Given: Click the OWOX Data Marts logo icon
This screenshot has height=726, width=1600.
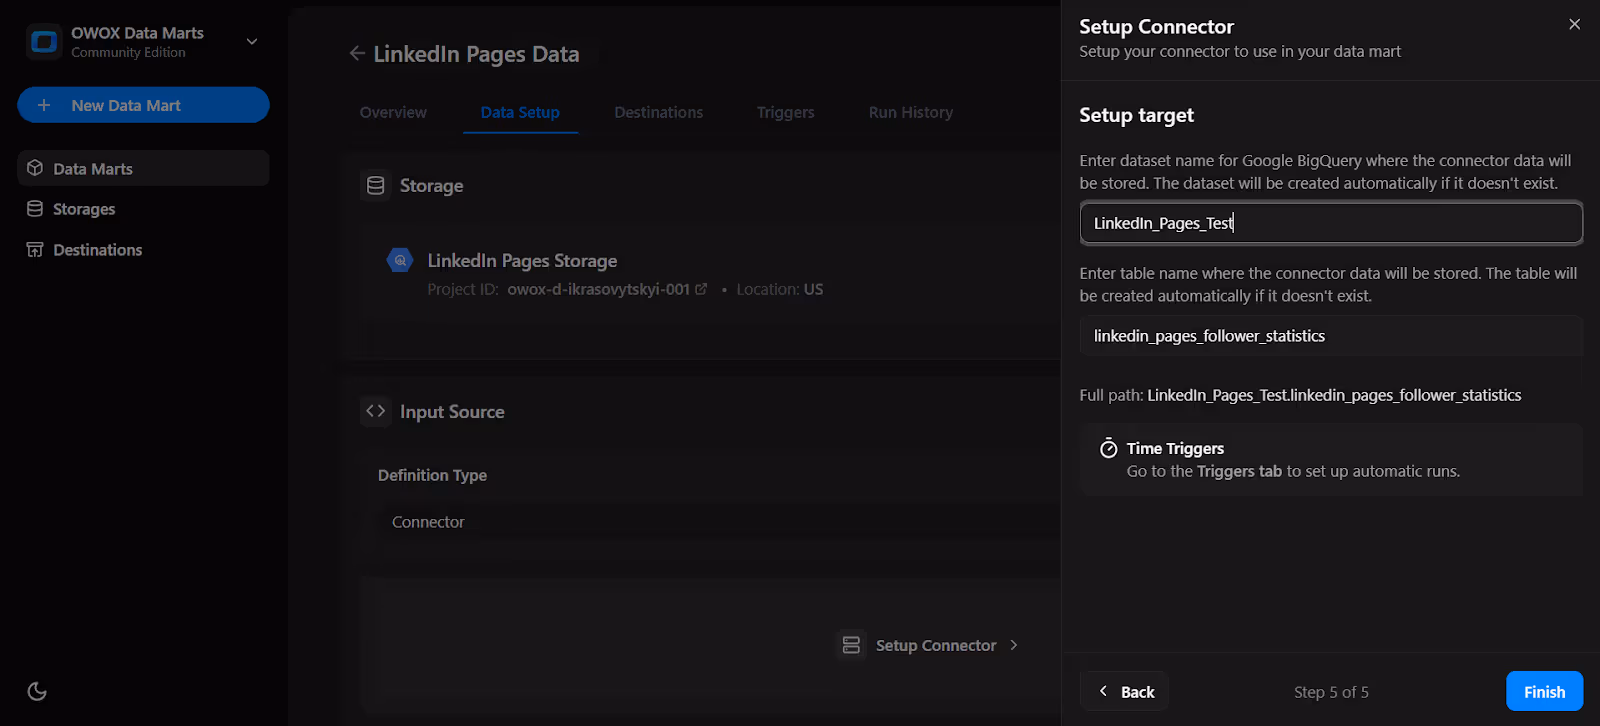Looking at the screenshot, I should coord(44,42).
